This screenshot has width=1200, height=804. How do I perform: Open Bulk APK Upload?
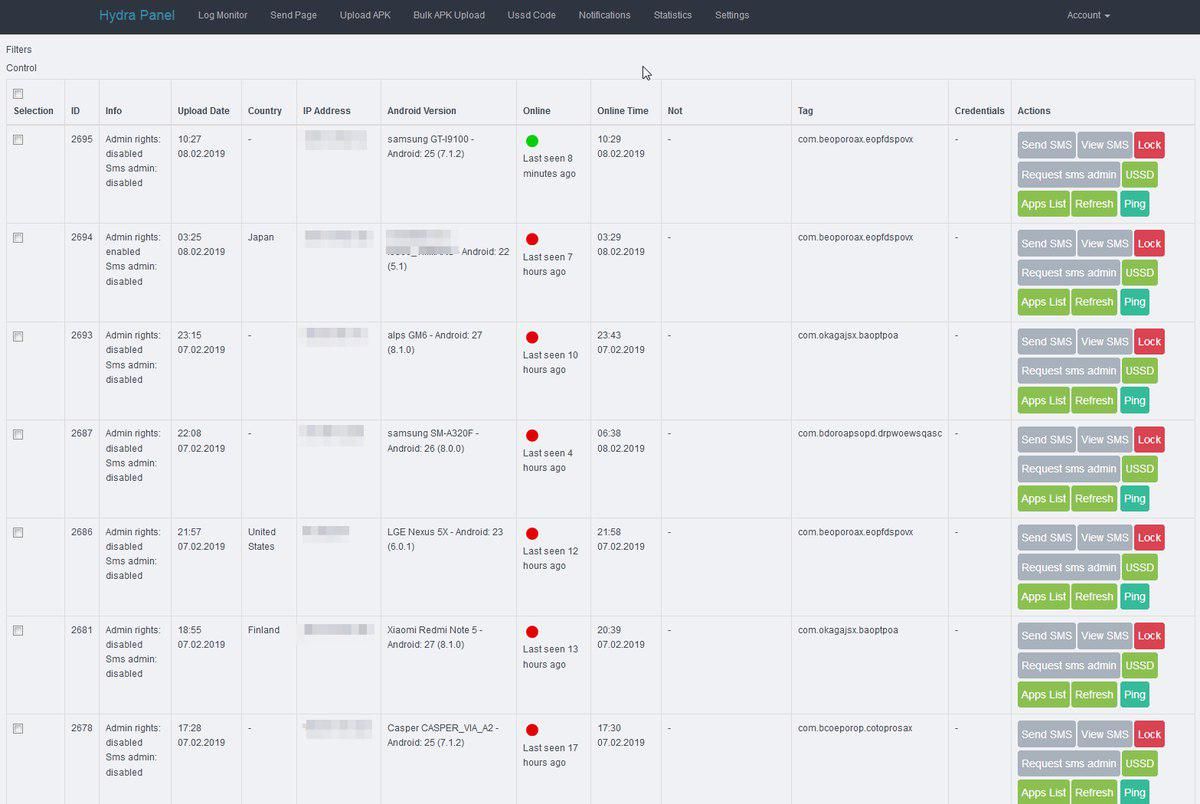tap(449, 15)
